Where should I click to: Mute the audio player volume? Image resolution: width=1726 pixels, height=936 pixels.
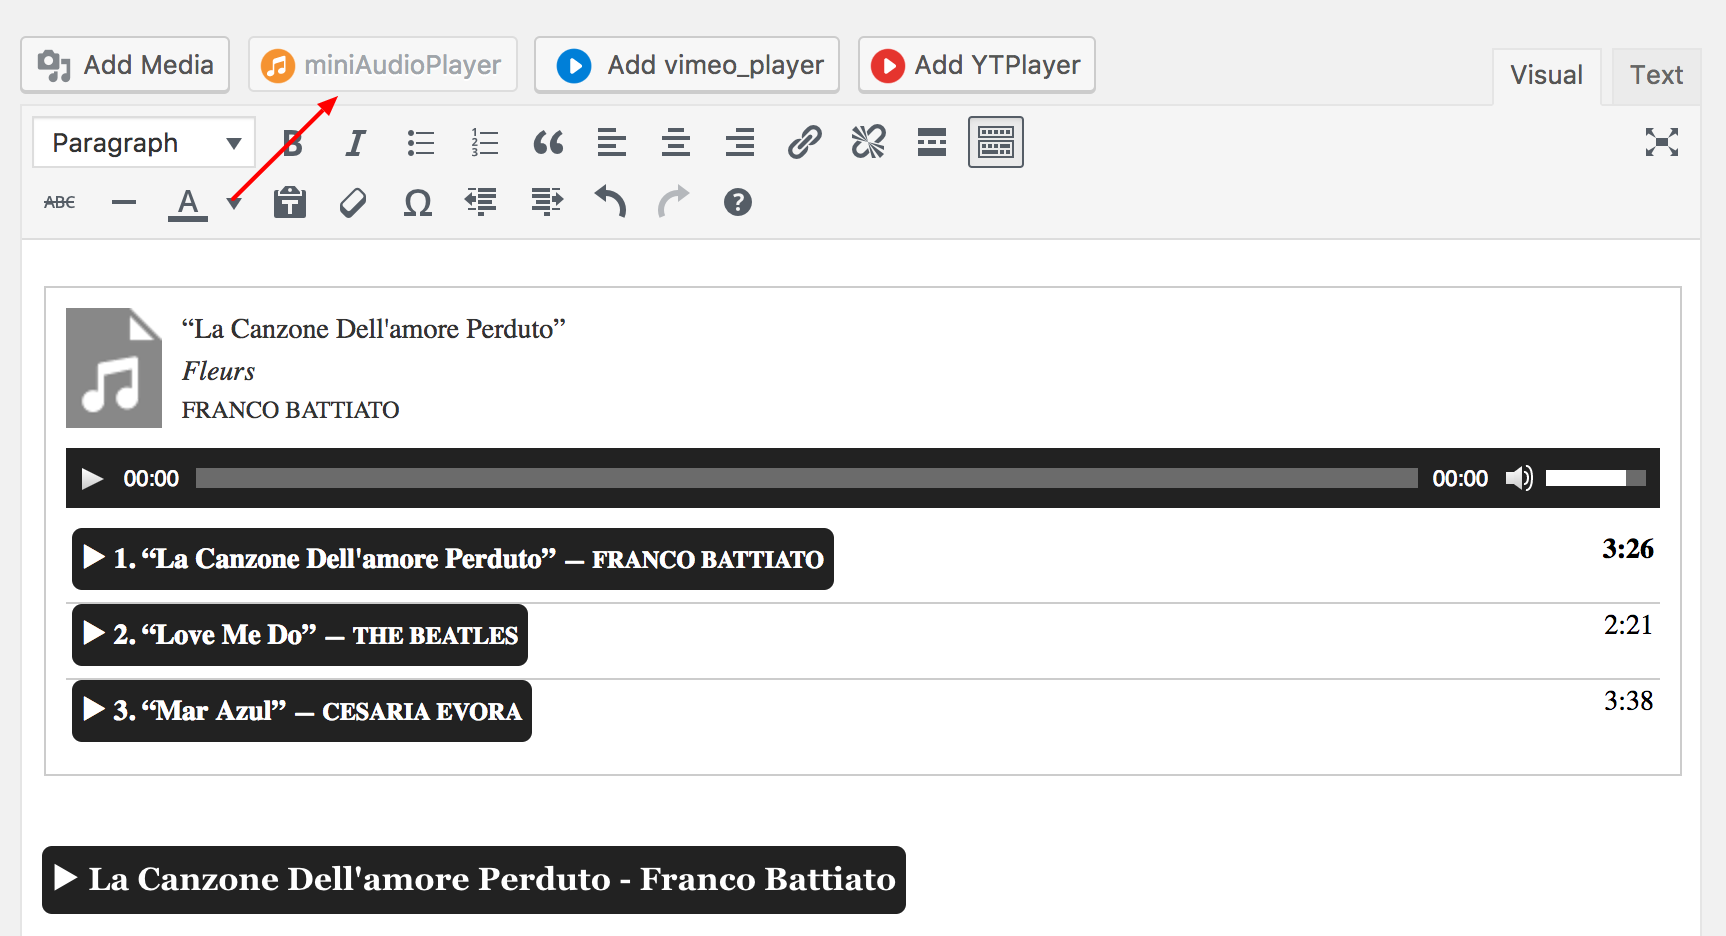(x=1519, y=479)
